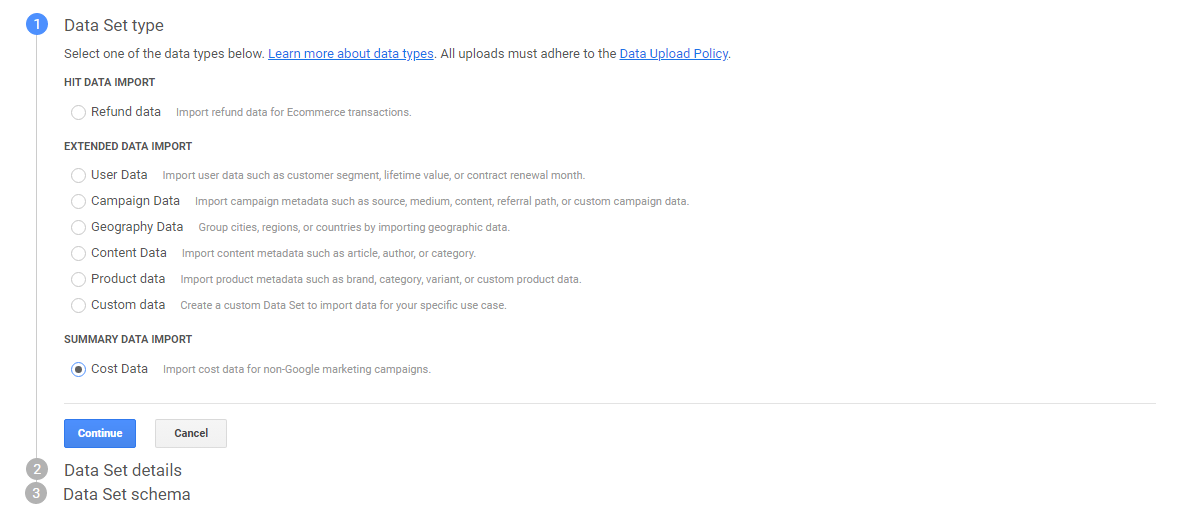Choose Product data radio button
The height and width of the screenshot is (511, 1181).
click(78, 280)
